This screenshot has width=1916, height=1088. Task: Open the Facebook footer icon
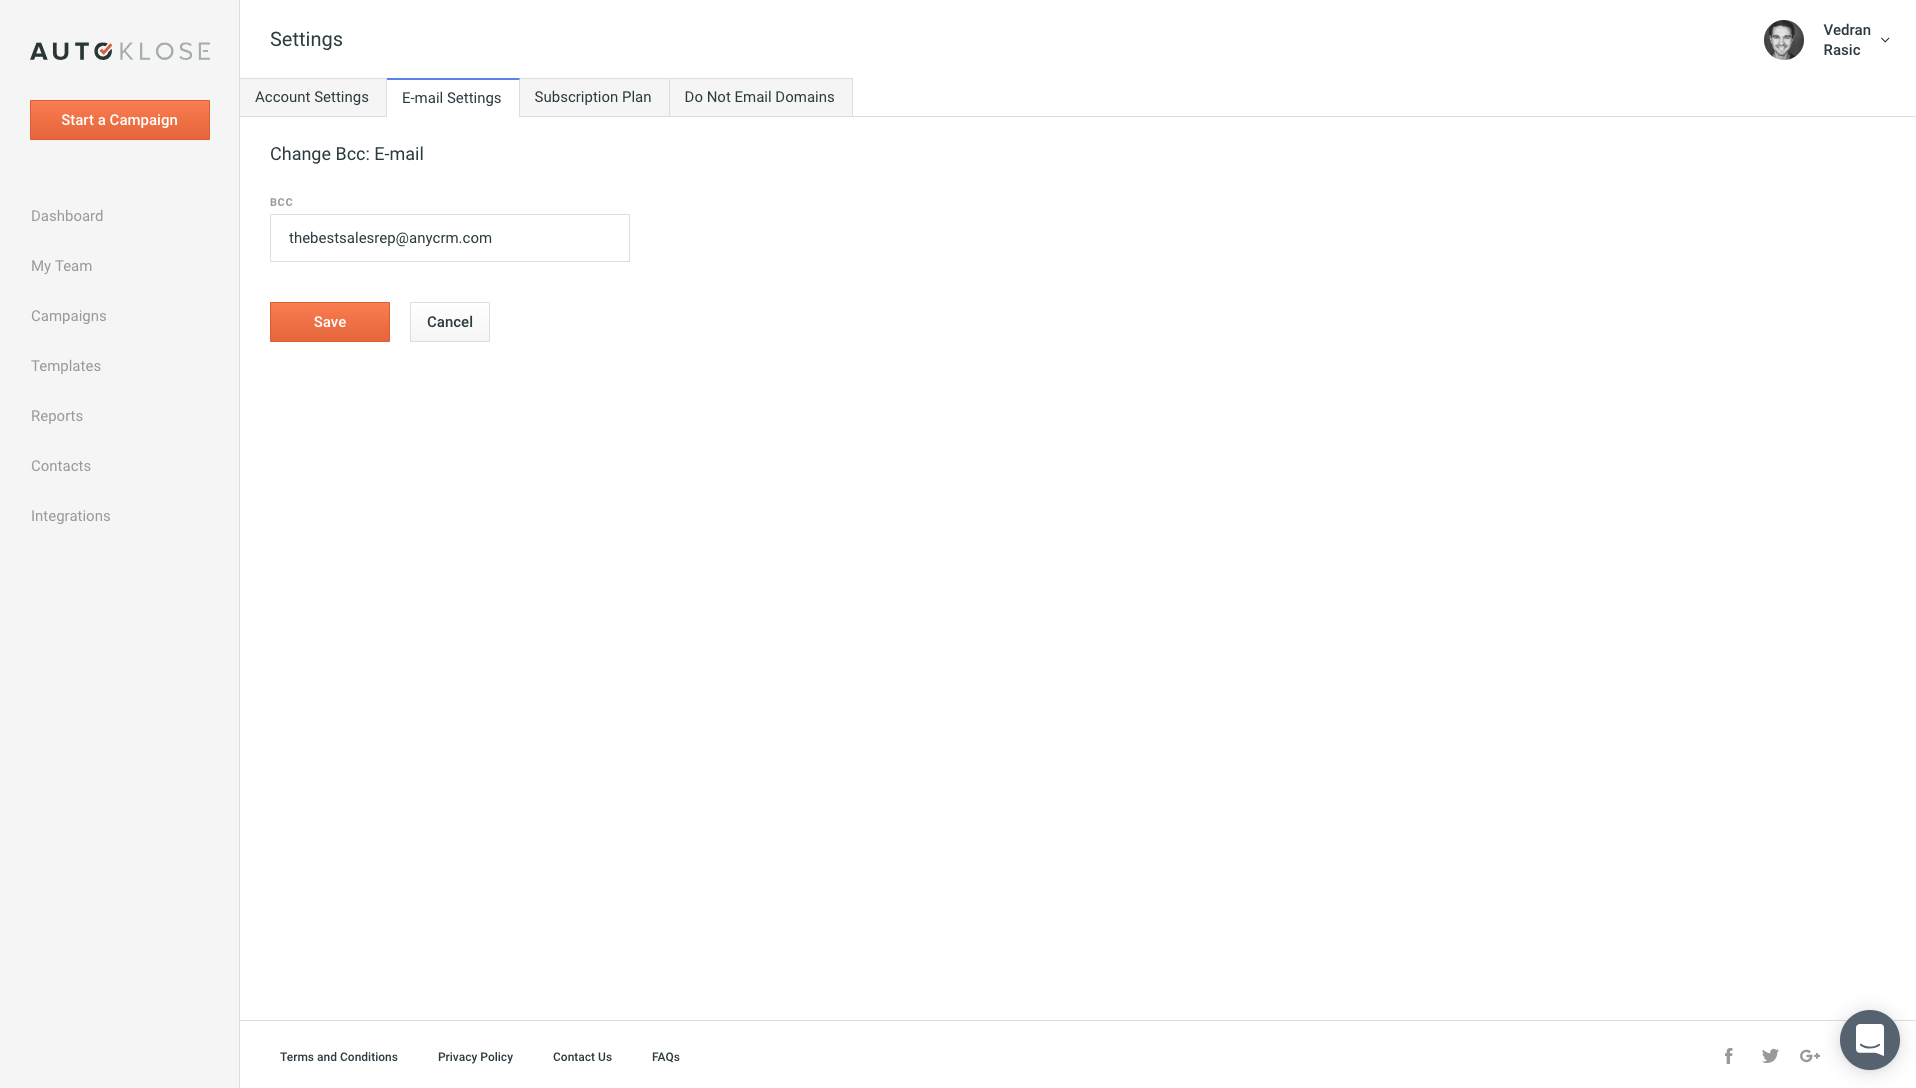coord(1728,1056)
